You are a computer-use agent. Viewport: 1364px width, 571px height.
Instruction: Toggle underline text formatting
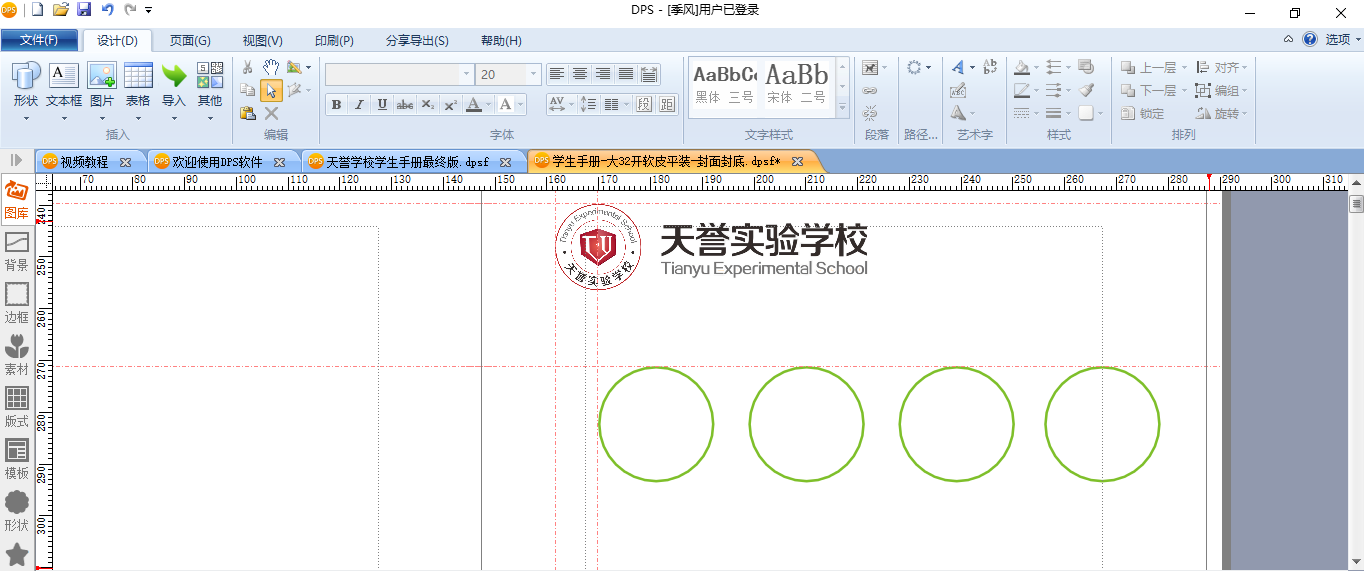click(382, 105)
